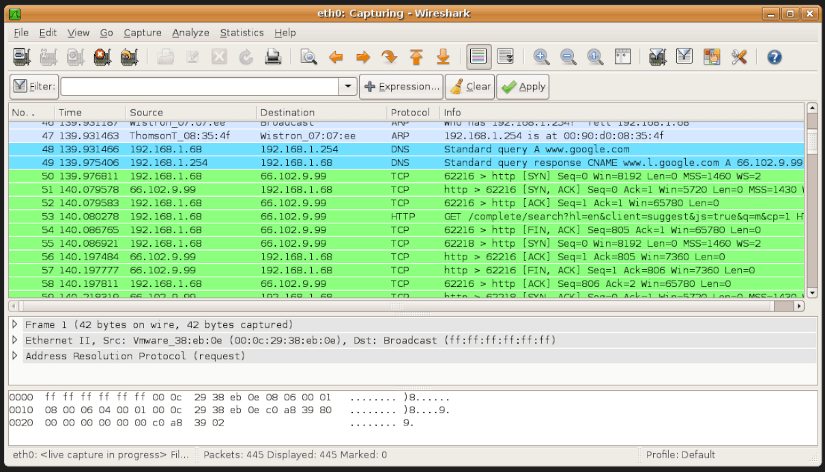Select packet 47 ARP reply row
825x472 pixels.
[x=407, y=136]
